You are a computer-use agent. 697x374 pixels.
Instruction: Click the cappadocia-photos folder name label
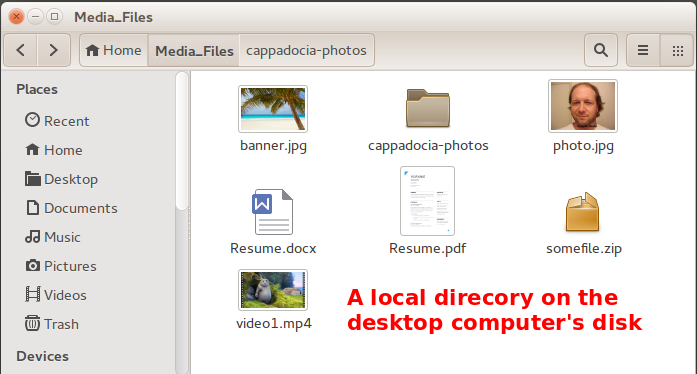click(428, 146)
